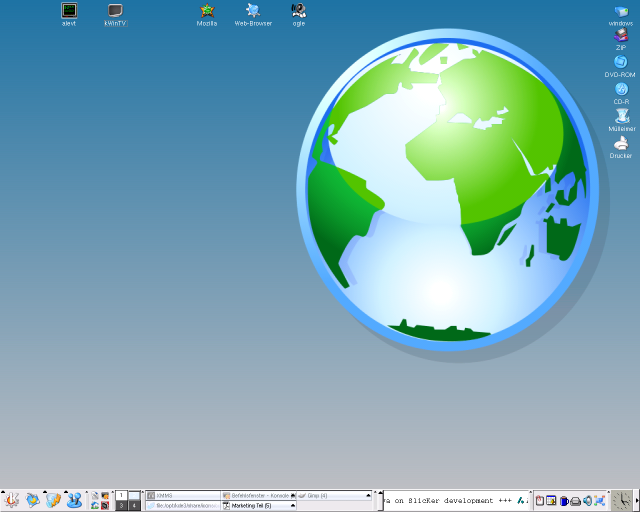Screen dimensions: 640x512
Task: Open the Mülleimer trash icon
Action: [622, 120]
